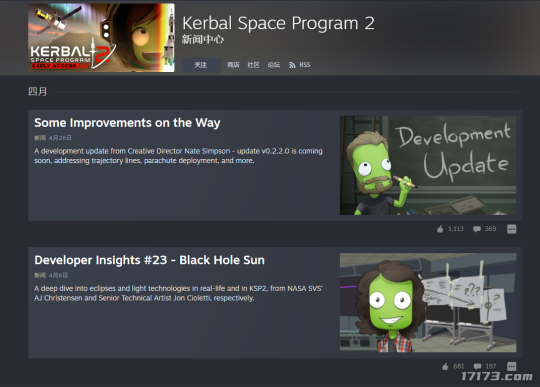Screen dimensions: 540x387
Task: Click the Kerbal Space Program 2 logo banner
Action: pos(101,38)
